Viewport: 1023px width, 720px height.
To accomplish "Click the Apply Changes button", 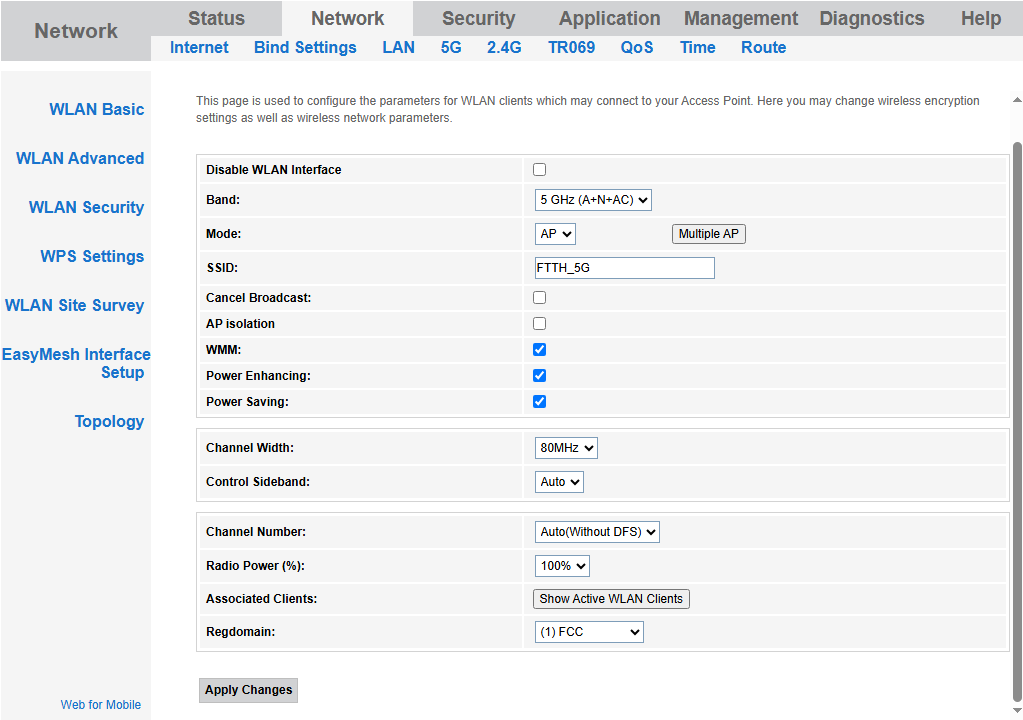I will pos(249,690).
